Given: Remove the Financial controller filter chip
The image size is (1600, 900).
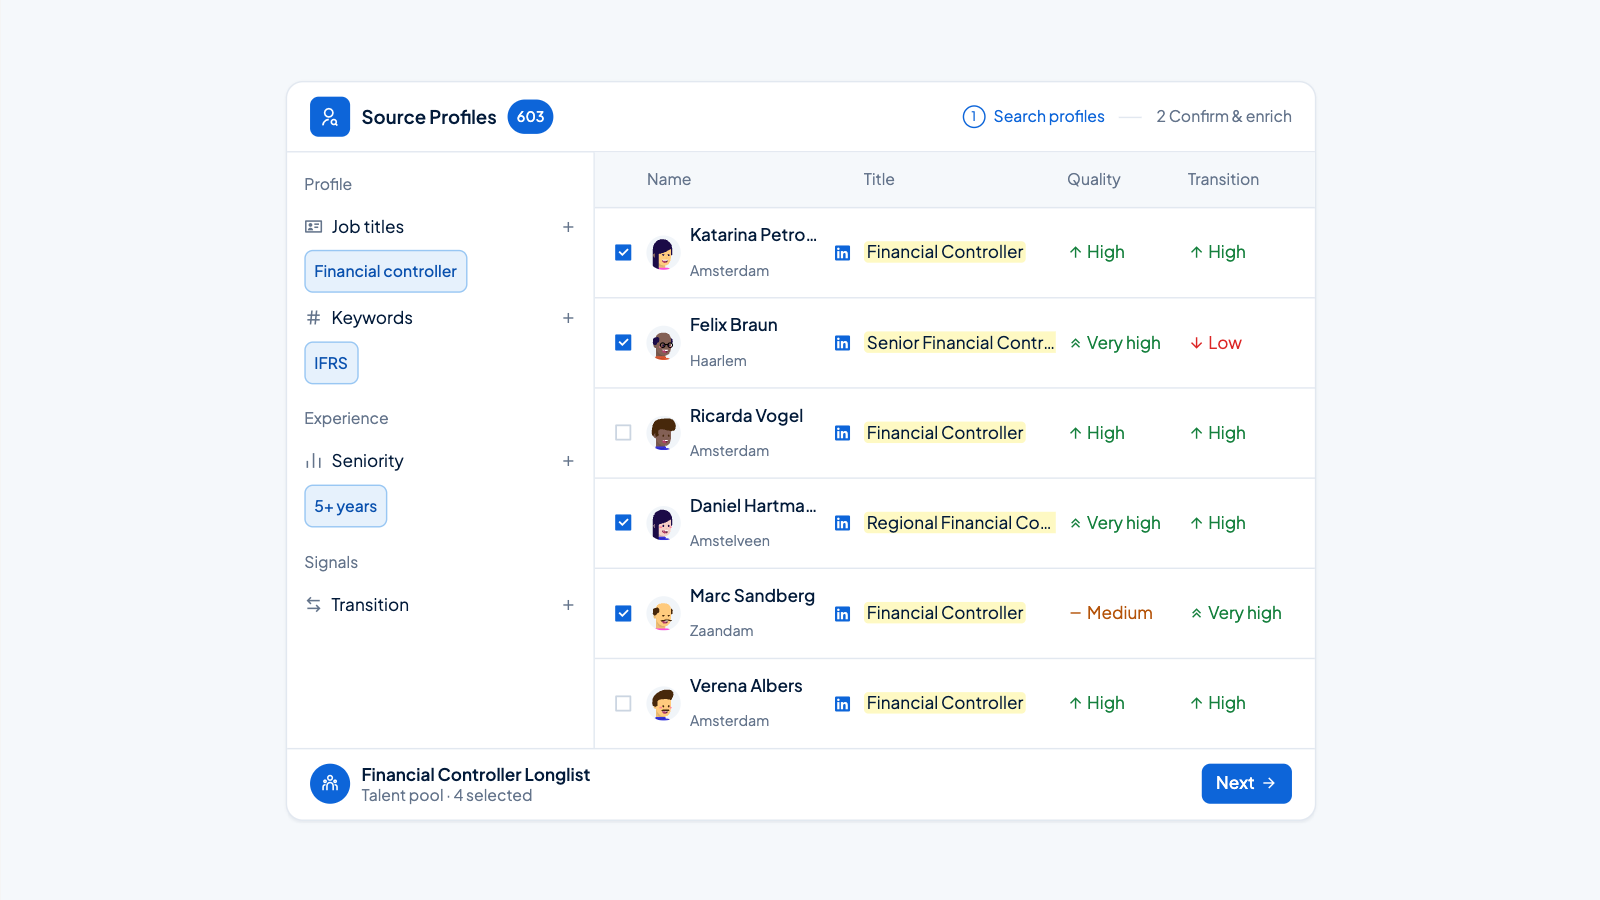Looking at the screenshot, I should point(385,272).
